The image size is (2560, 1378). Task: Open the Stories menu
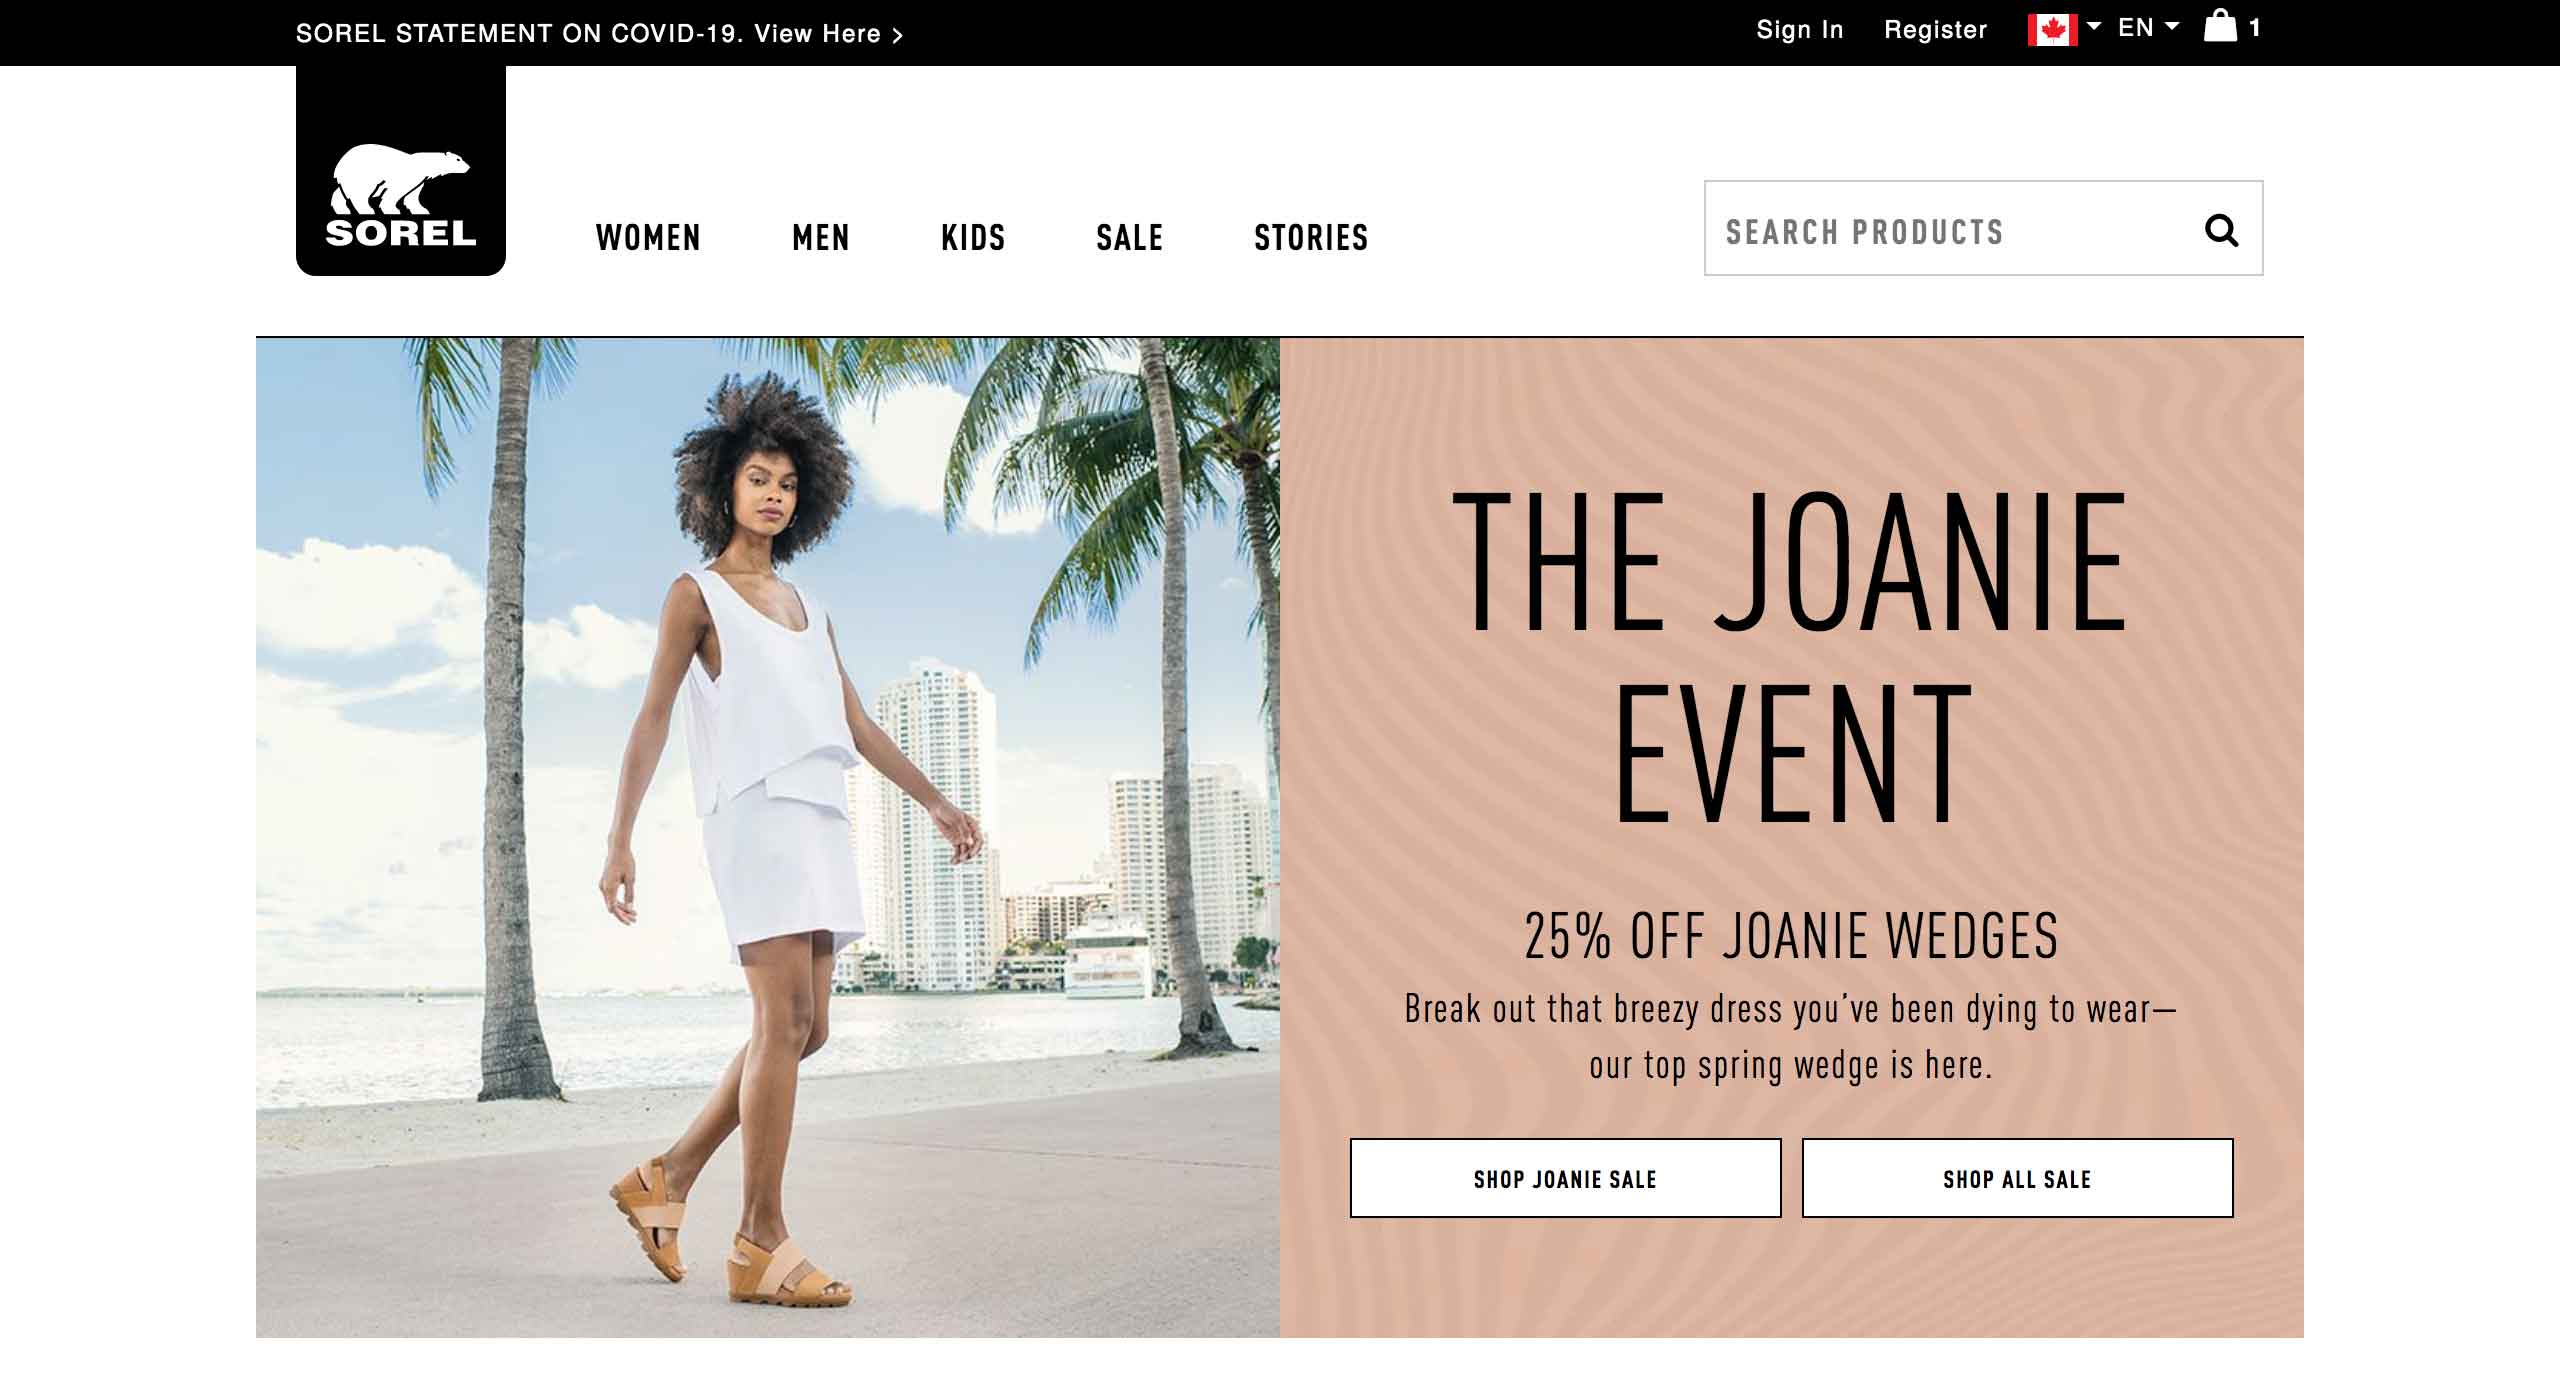click(x=1311, y=238)
